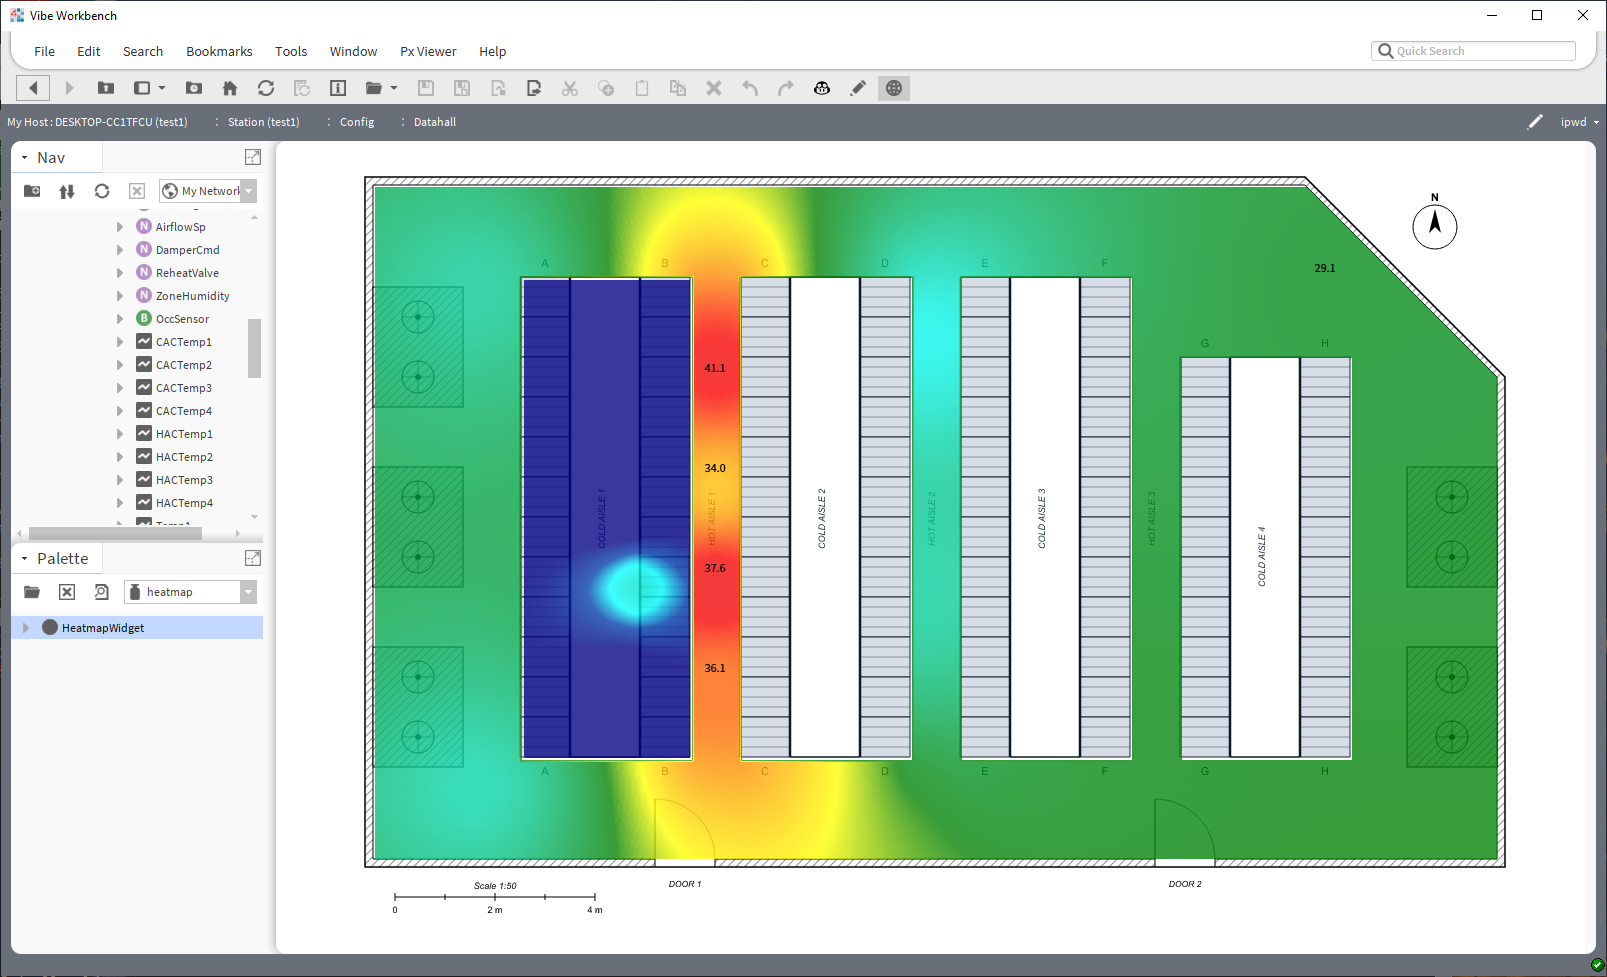The image size is (1607, 977).
Task: Expand the HACTemp4 tree node
Action: [120, 503]
